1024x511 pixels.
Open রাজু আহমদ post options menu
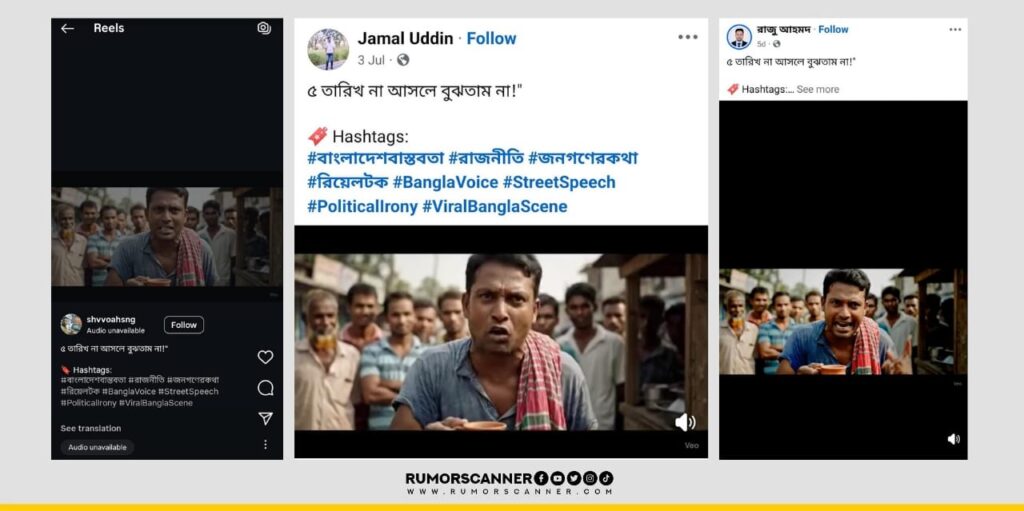(955, 29)
